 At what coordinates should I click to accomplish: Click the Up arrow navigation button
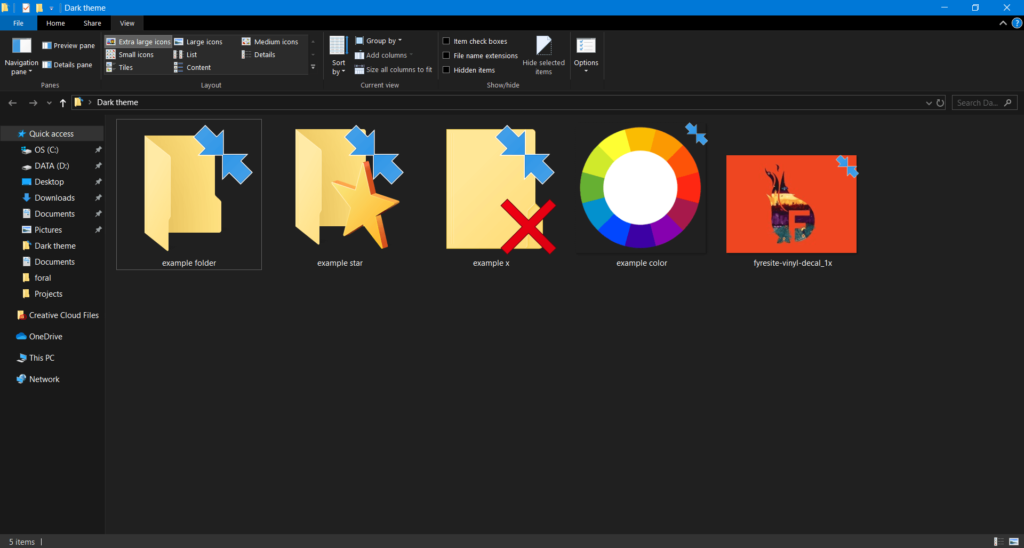point(63,102)
